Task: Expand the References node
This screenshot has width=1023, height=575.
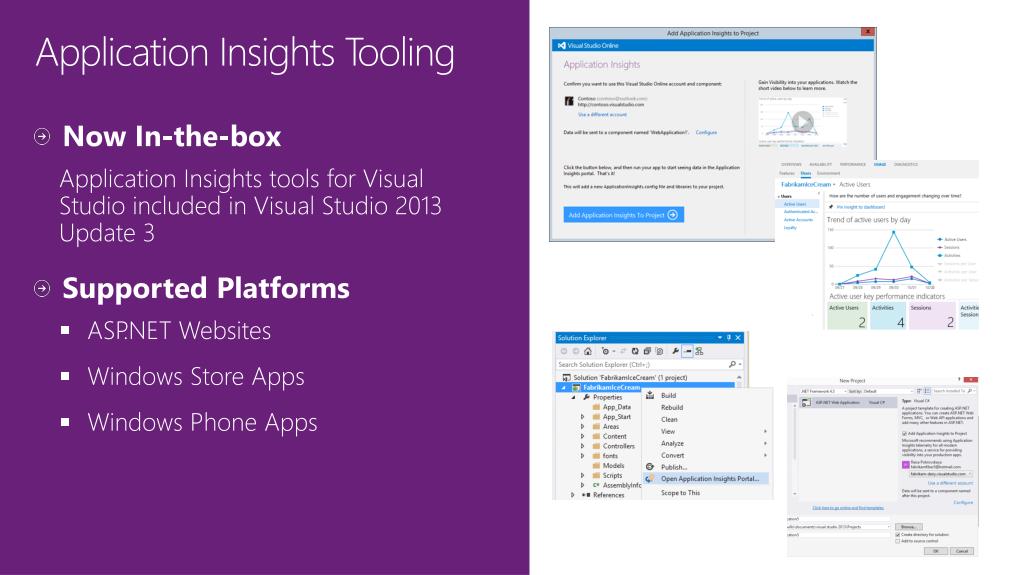Action: pos(572,495)
